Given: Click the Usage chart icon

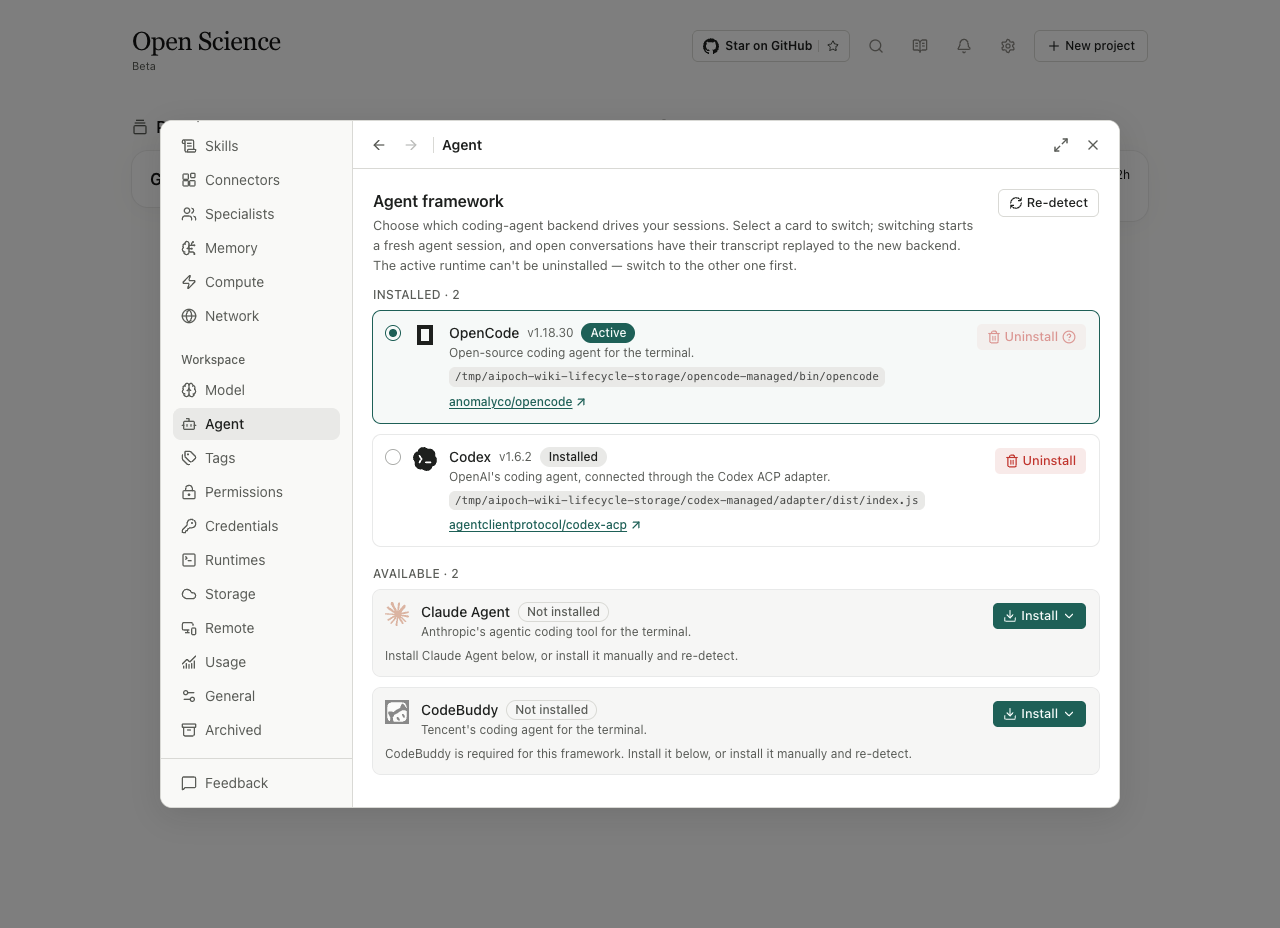Looking at the screenshot, I should tap(189, 662).
